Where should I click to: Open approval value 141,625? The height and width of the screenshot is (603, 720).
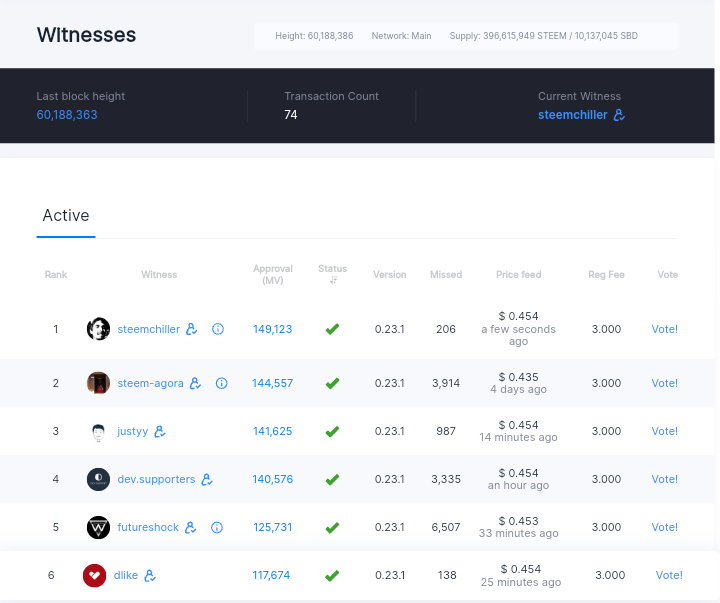(272, 431)
